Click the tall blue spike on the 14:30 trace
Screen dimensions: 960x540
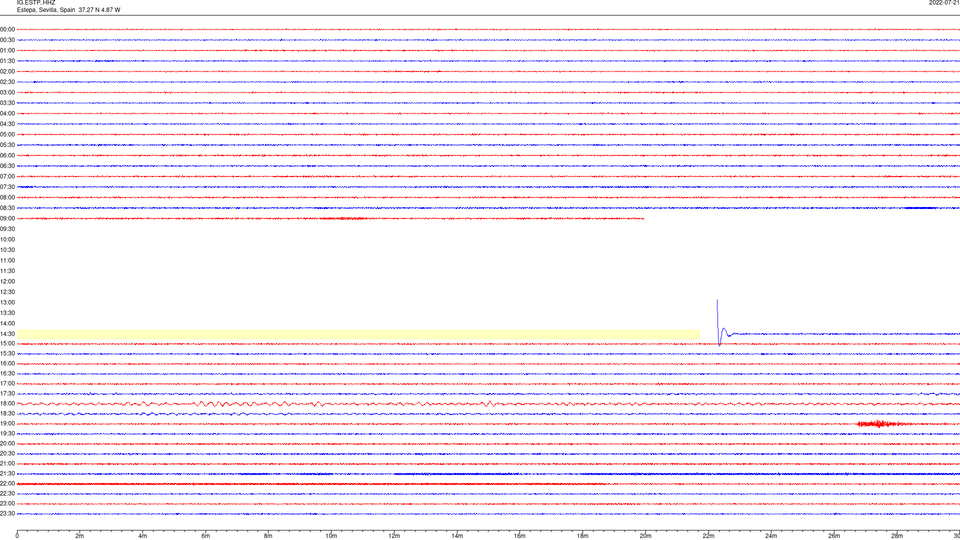click(x=718, y=321)
